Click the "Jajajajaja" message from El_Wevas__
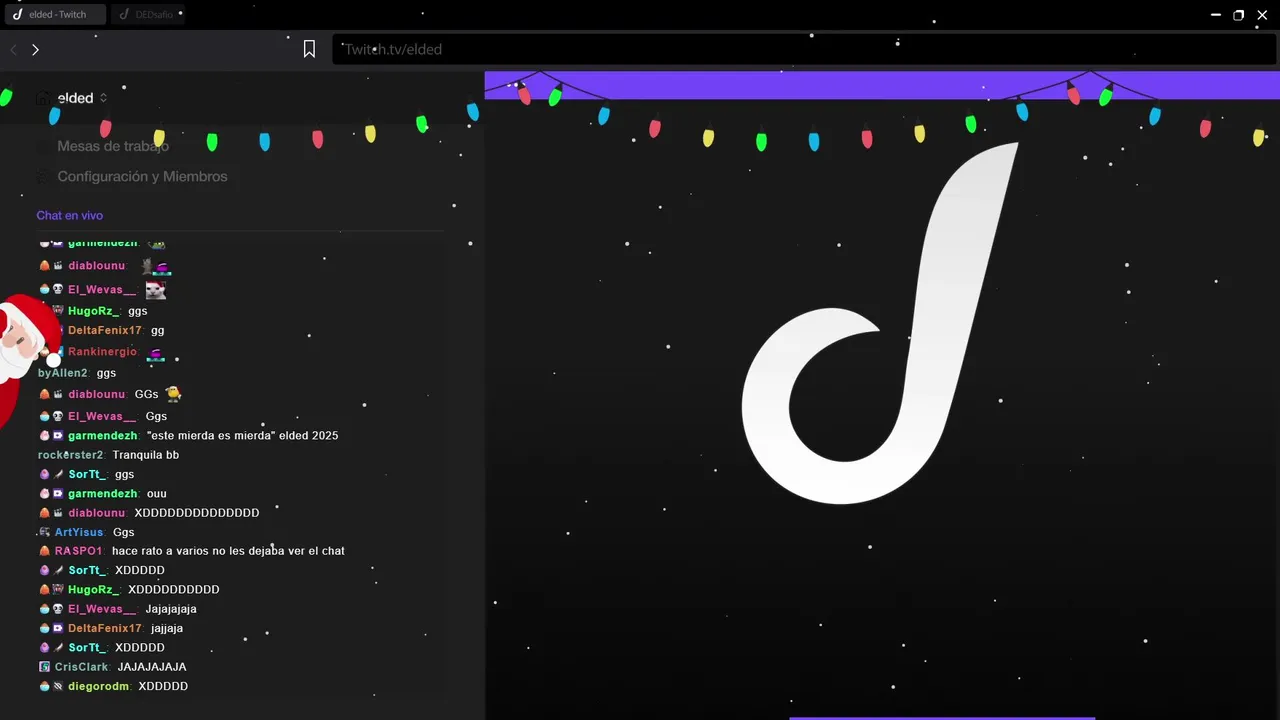 tap(171, 609)
